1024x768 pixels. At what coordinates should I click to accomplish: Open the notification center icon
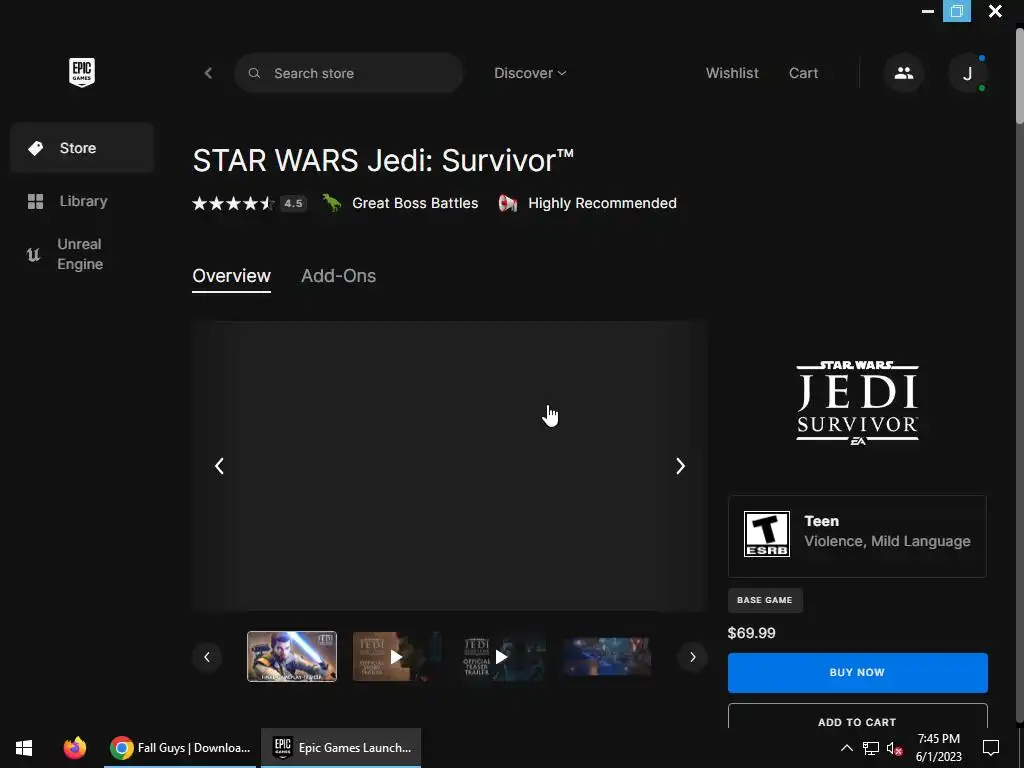coord(991,748)
